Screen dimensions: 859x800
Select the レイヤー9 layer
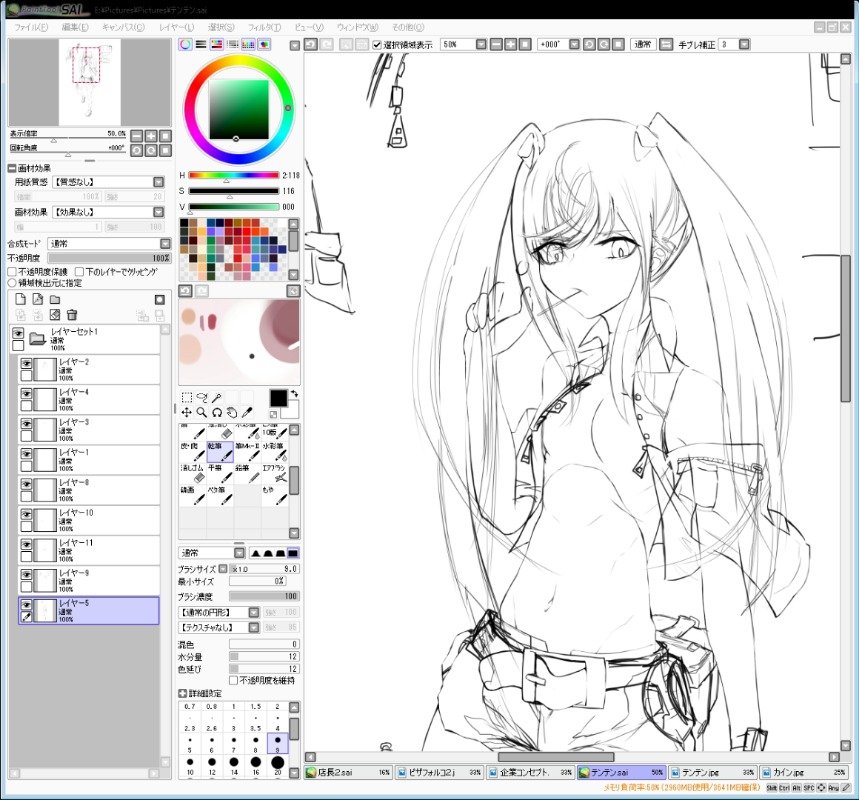click(x=89, y=580)
